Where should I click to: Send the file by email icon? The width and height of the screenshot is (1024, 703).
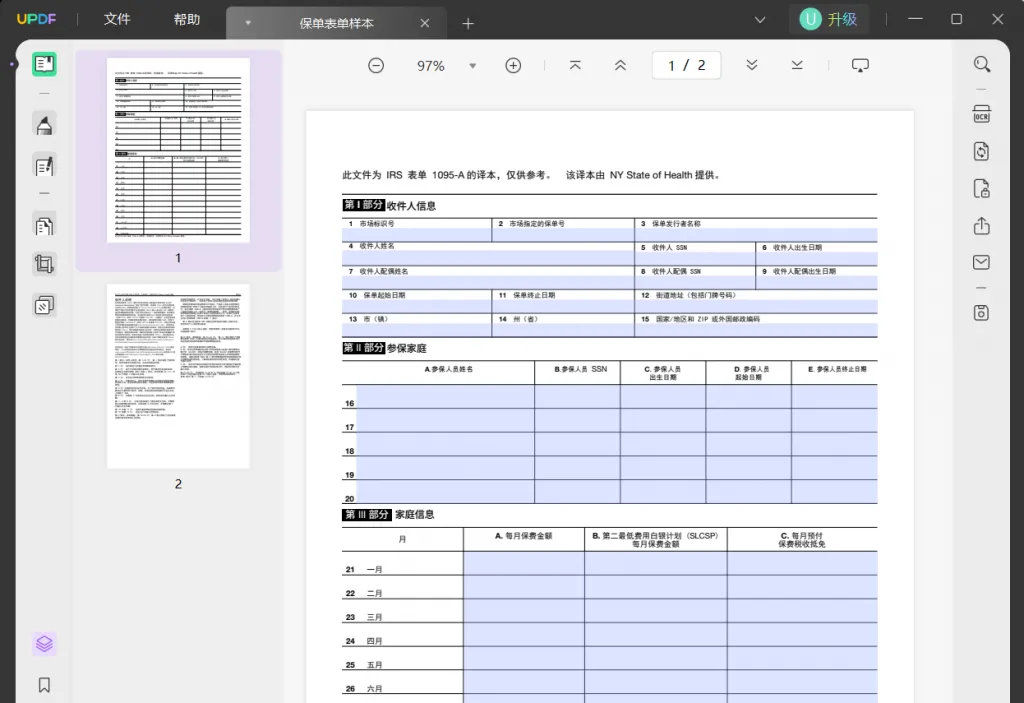(981, 263)
